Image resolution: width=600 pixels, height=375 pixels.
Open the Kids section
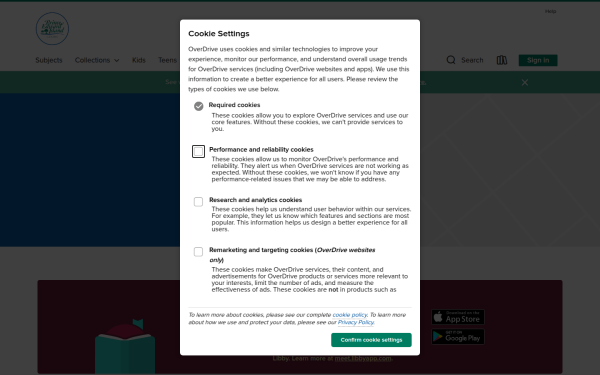(x=139, y=60)
